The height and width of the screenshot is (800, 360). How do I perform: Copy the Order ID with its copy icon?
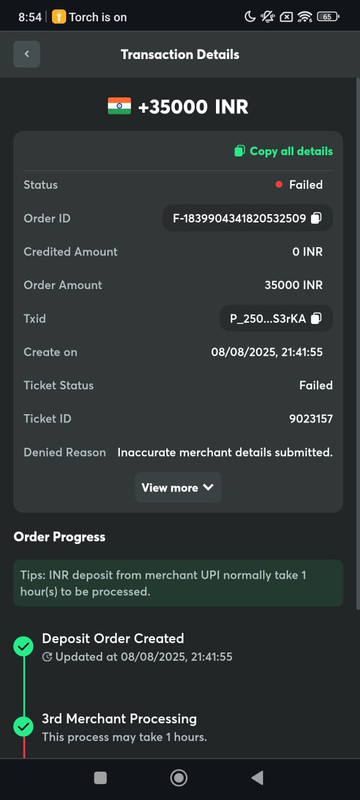click(x=316, y=218)
